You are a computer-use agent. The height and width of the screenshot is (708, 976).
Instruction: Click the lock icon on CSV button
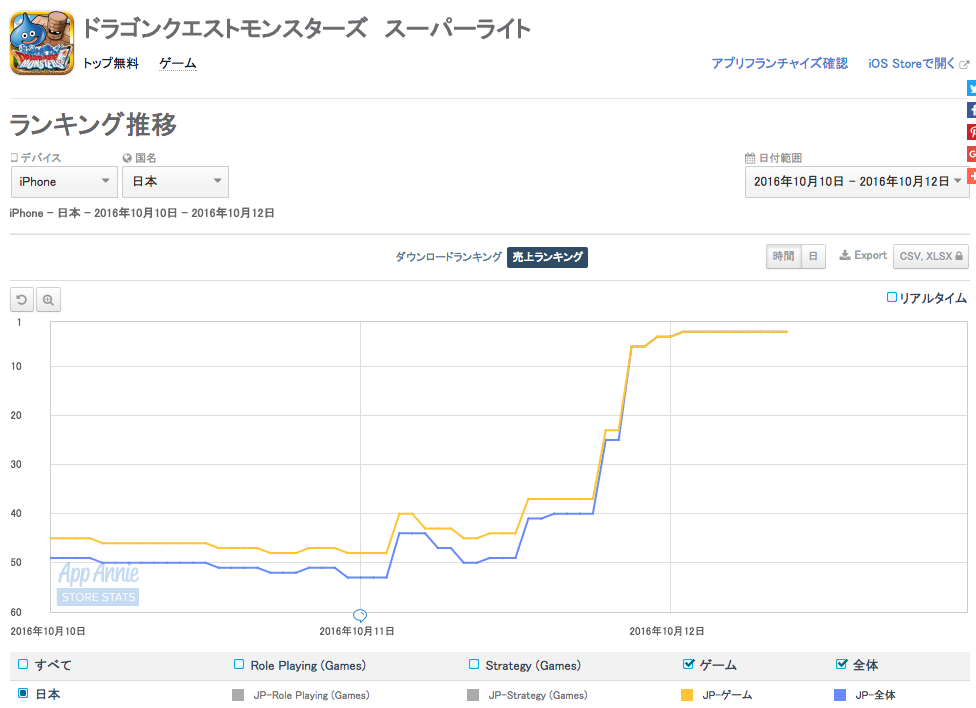pos(959,256)
